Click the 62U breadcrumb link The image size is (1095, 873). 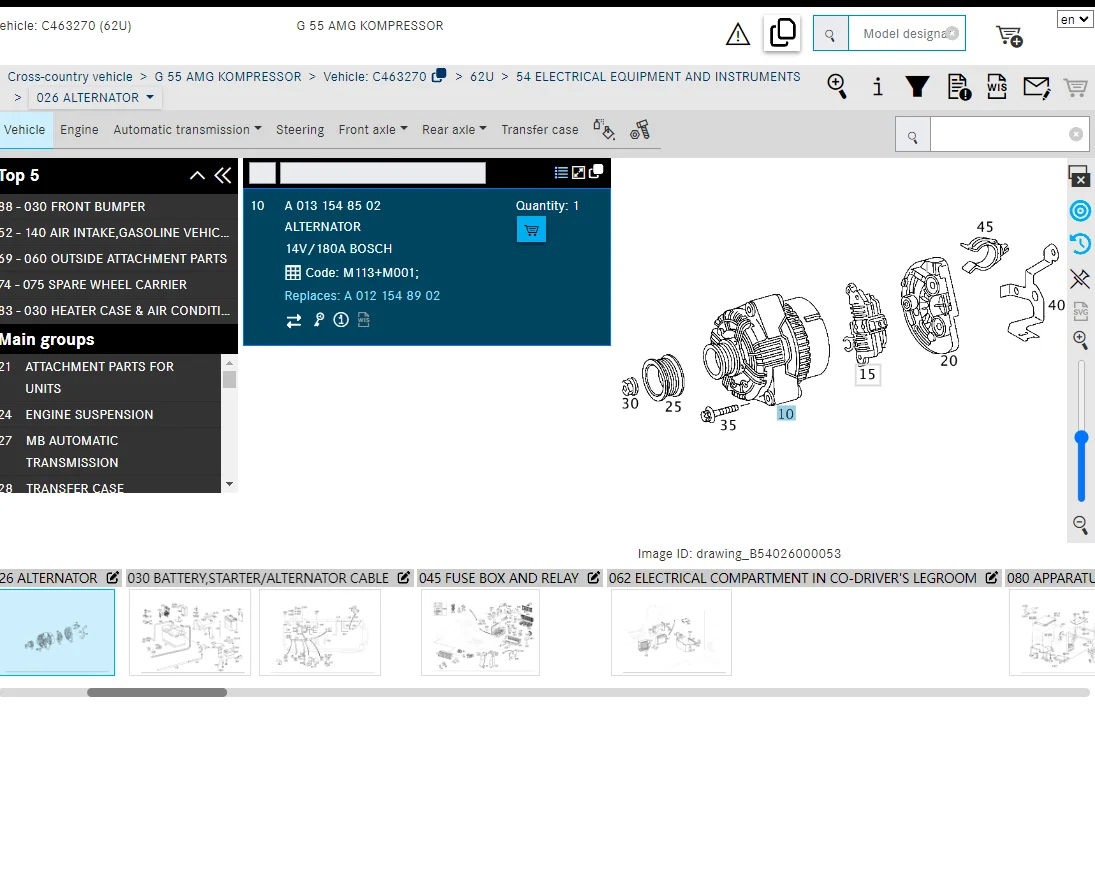[x=482, y=77]
